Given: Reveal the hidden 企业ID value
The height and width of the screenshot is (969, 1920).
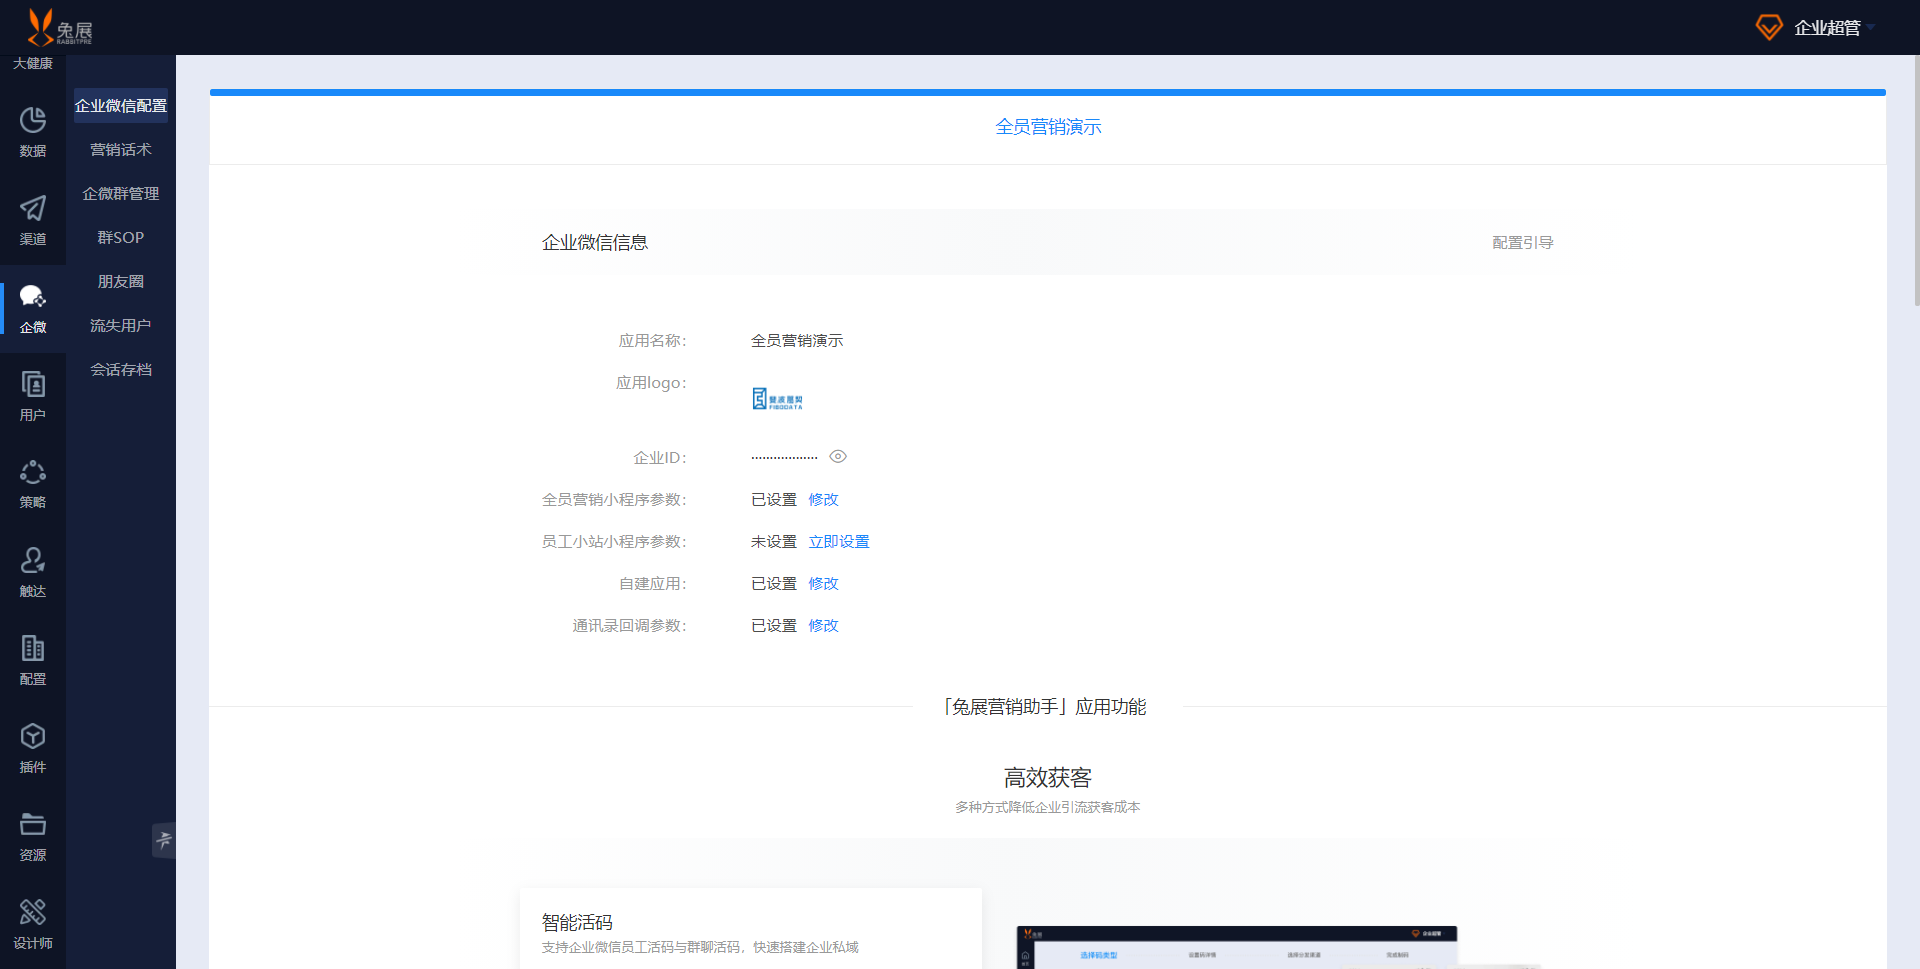Looking at the screenshot, I should pyautogui.click(x=838, y=457).
